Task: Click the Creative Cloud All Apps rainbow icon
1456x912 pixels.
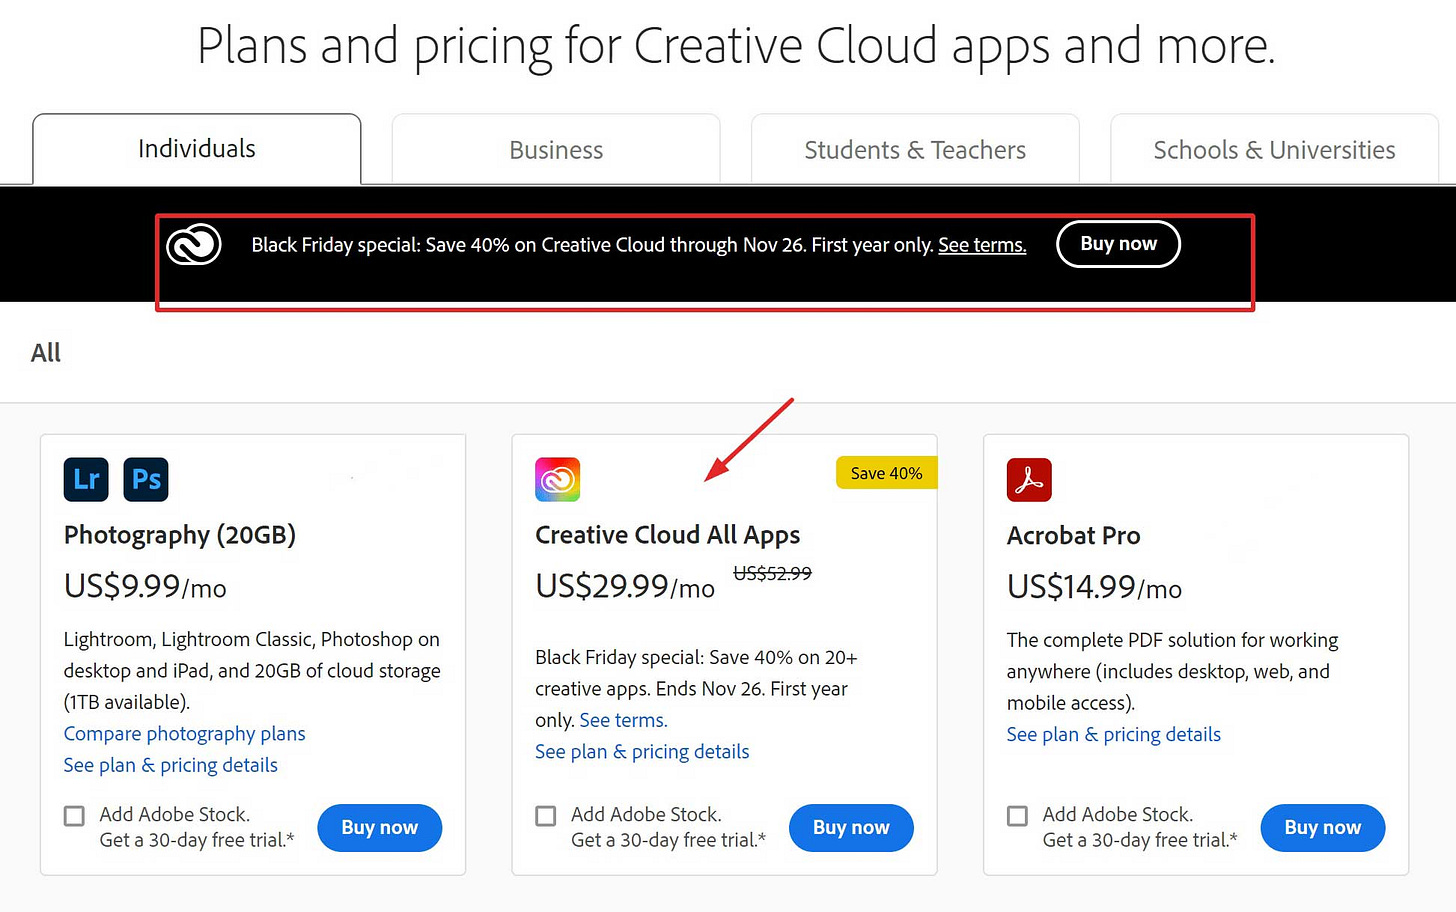Action: [x=558, y=479]
